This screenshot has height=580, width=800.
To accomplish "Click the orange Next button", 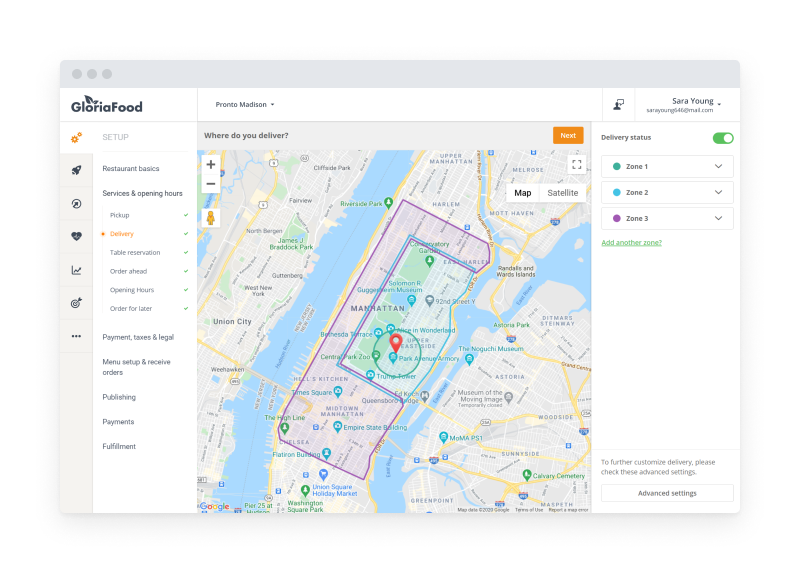I will (x=568, y=135).
